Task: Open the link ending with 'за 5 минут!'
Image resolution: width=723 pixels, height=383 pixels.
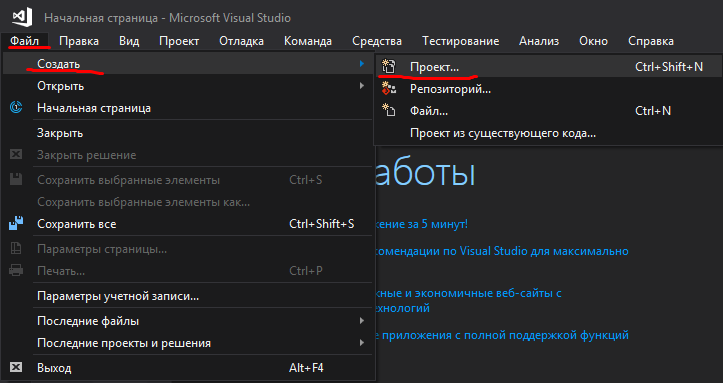Action: (422, 224)
